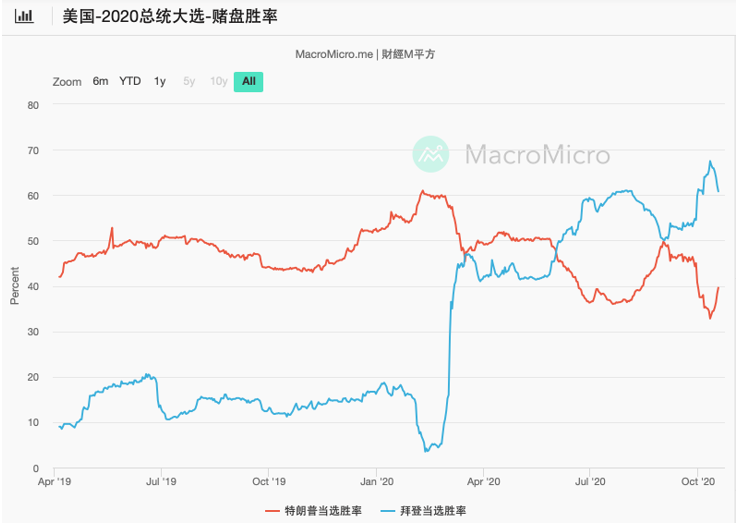737x524 pixels.
Task: Select the 6m zoom range
Action: [x=100, y=81]
